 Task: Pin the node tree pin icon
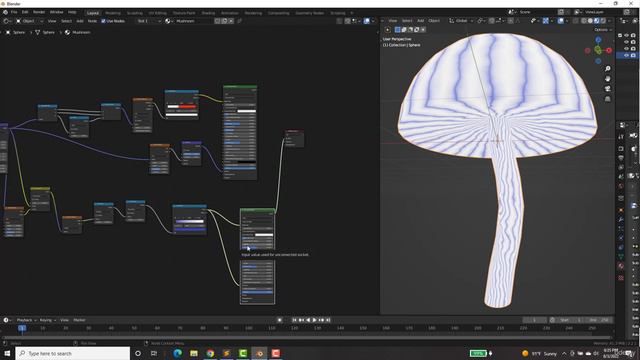point(240,21)
